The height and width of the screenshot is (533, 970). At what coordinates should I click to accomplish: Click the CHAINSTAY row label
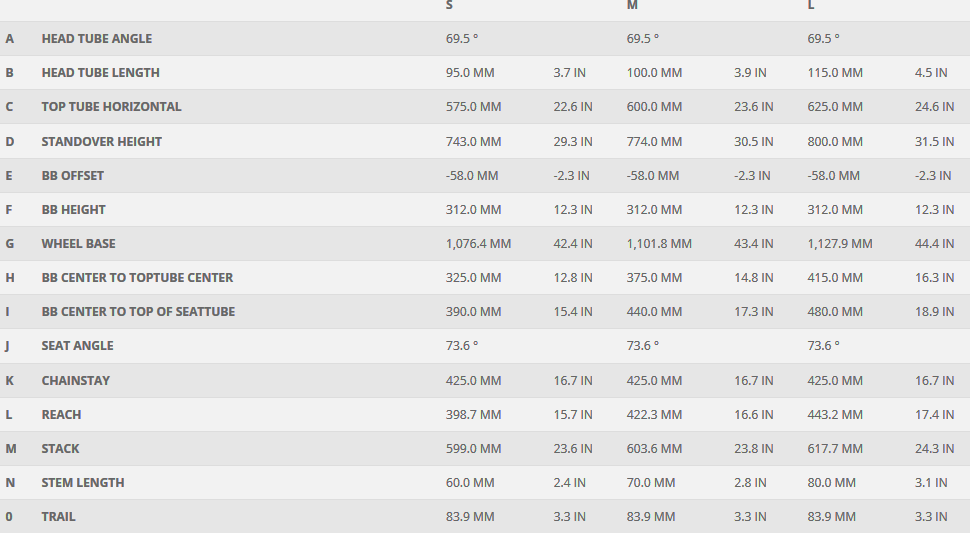(76, 381)
